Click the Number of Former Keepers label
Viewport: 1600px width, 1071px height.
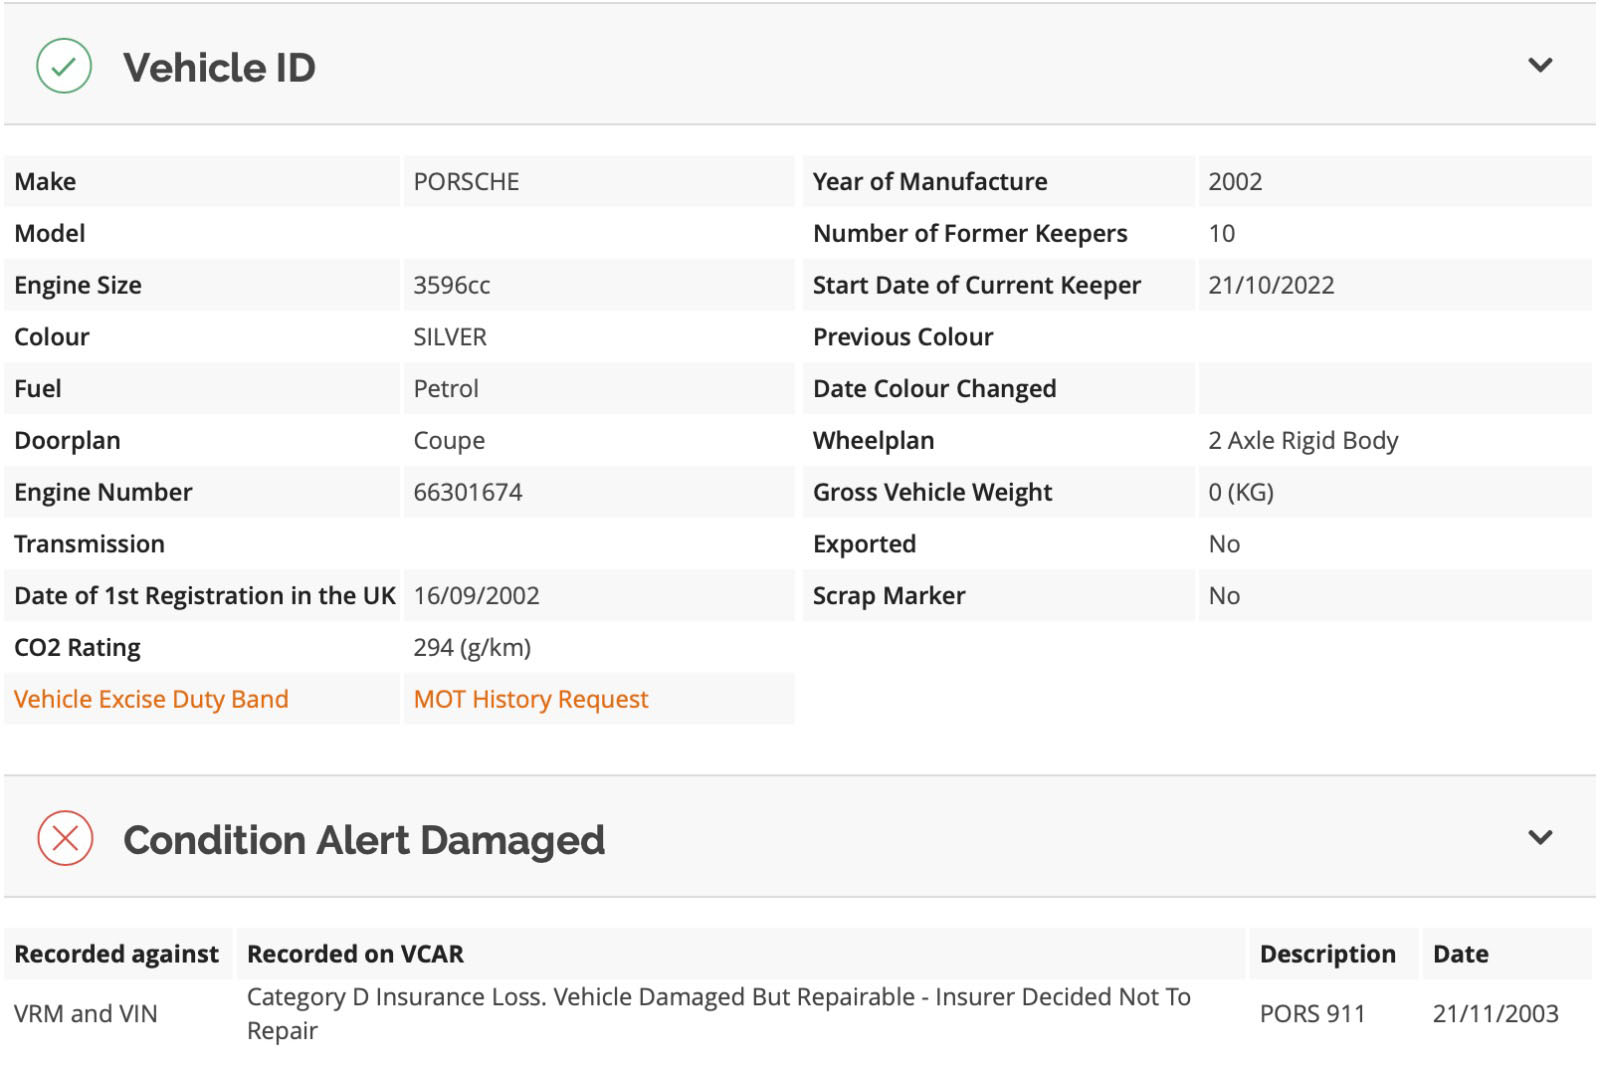click(x=970, y=233)
